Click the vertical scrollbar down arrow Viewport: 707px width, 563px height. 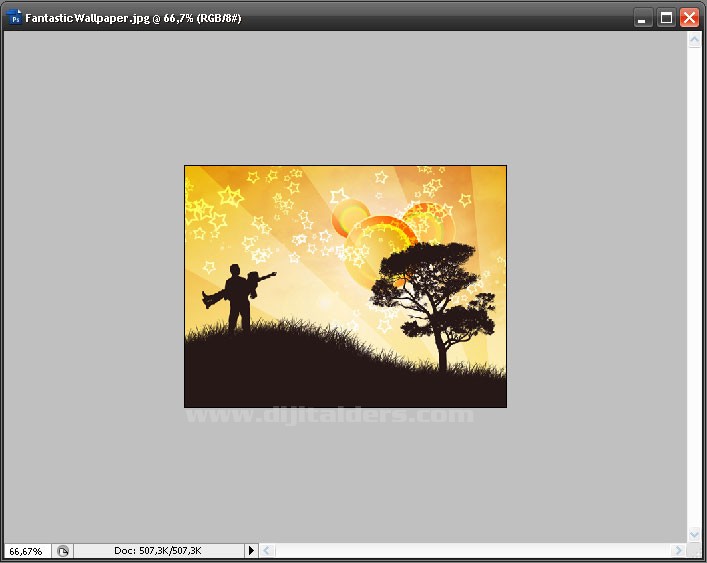(x=694, y=535)
